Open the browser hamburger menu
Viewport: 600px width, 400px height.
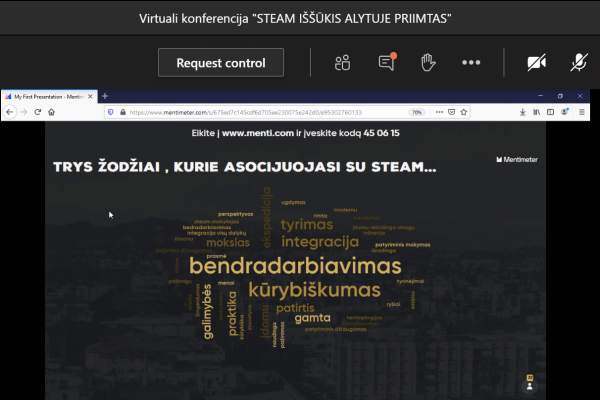(582, 112)
